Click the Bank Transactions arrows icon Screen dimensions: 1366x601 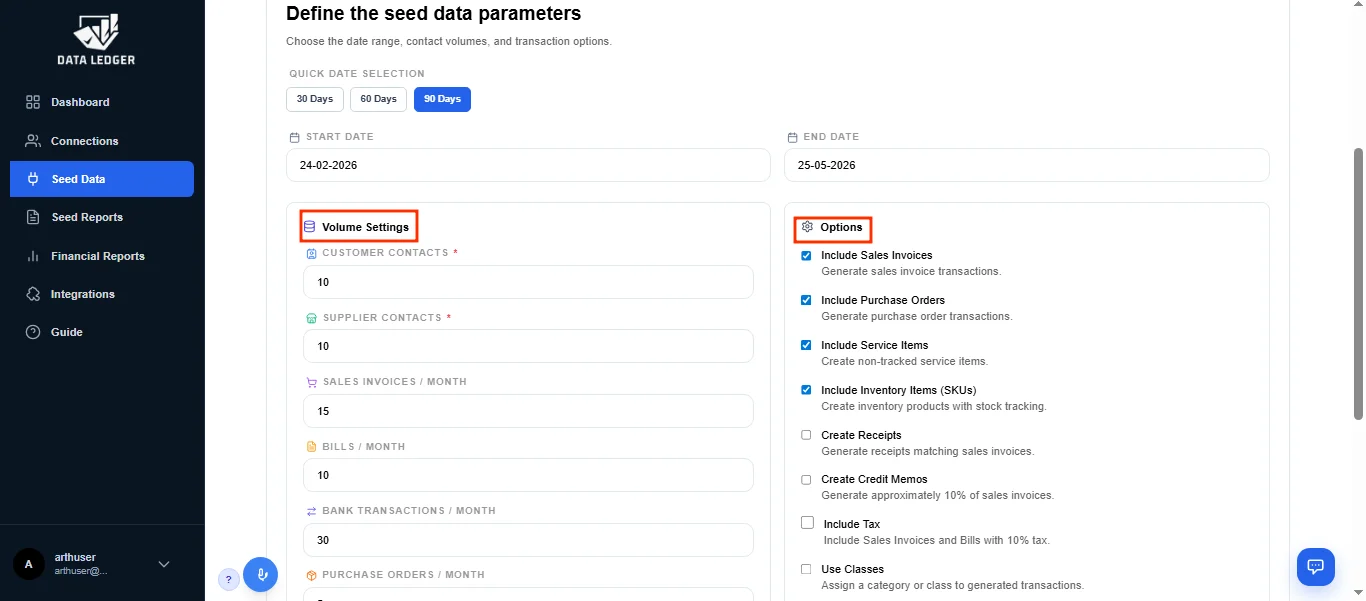click(x=311, y=511)
